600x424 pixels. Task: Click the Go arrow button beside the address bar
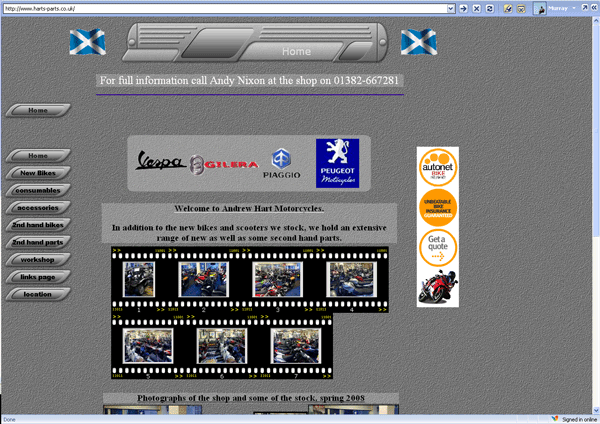463,8
